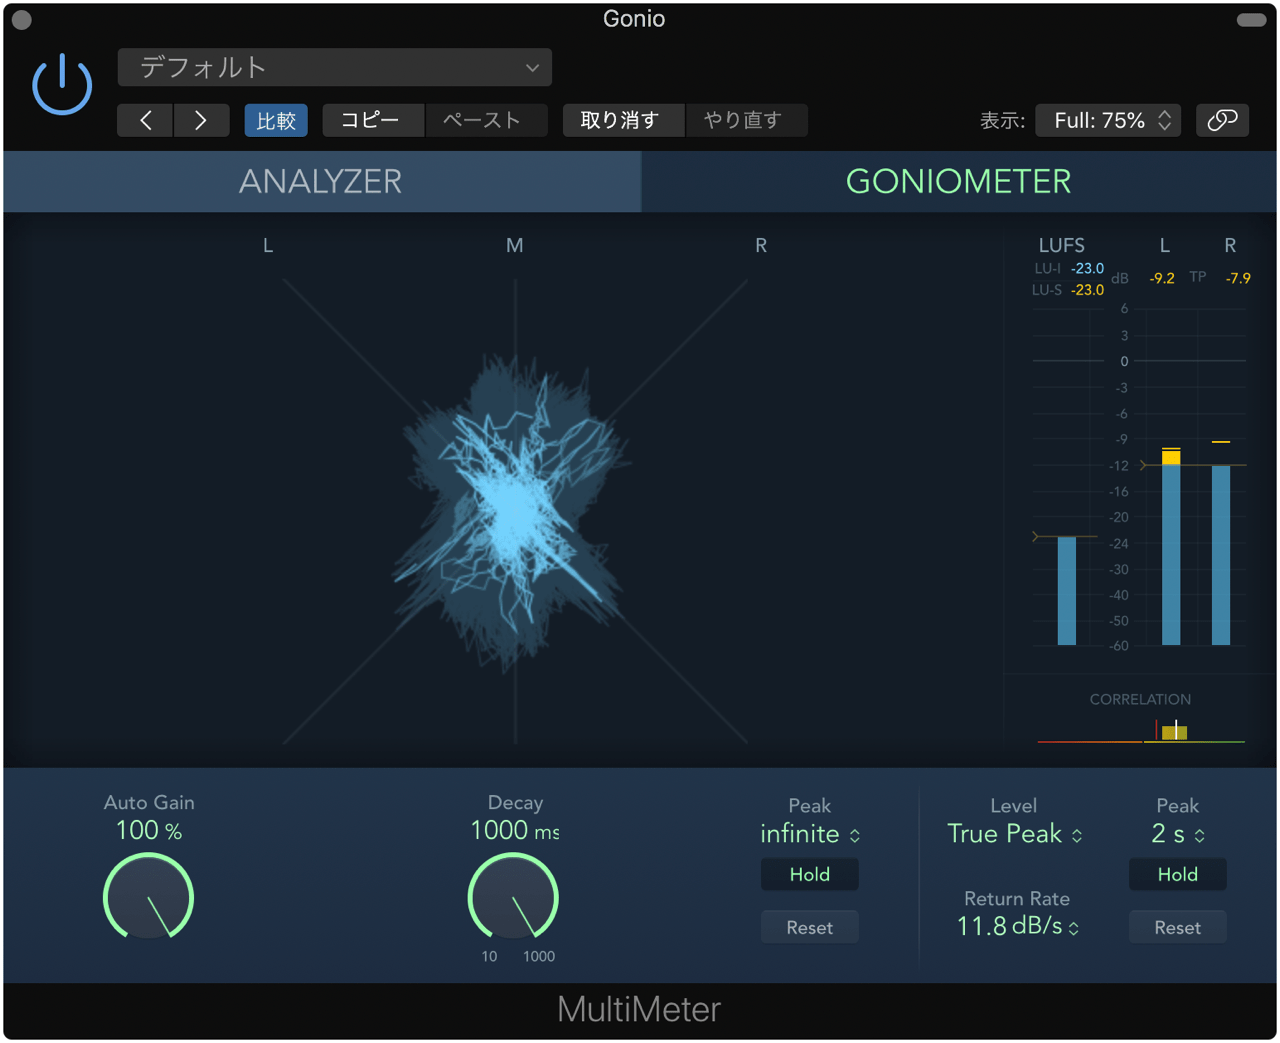The height and width of the screenshot is (1043, 1280).
Task: Click the chain link icon near 表示
Action: click(x=1222, y=118)
